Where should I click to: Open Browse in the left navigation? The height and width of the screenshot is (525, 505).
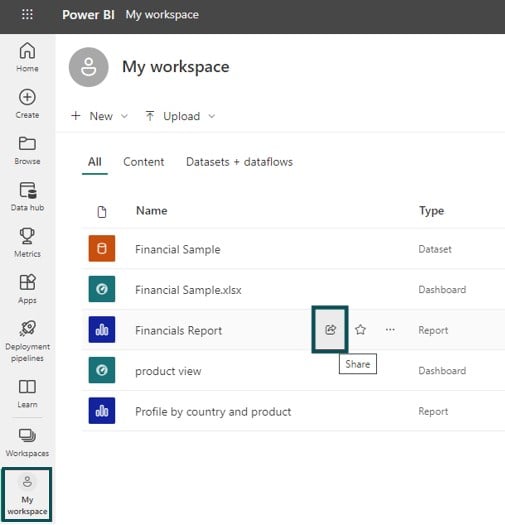(27, 150)
